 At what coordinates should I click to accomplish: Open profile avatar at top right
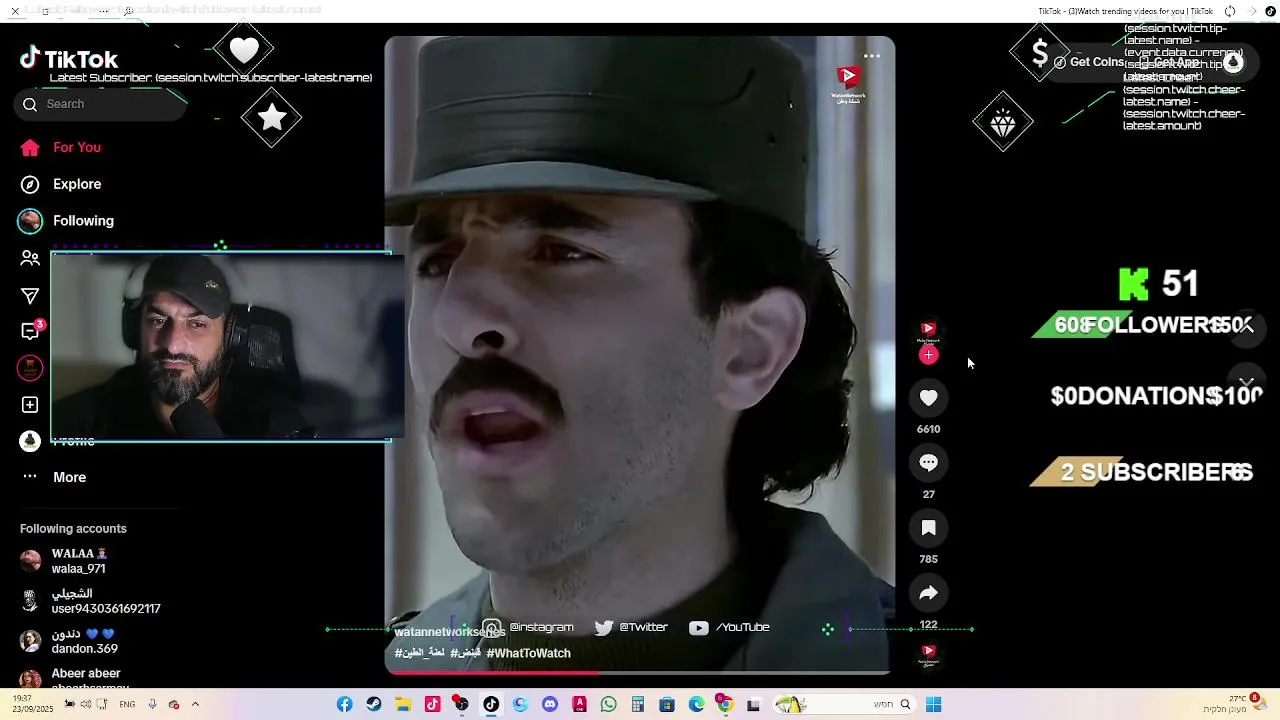tap(1233, 62)
